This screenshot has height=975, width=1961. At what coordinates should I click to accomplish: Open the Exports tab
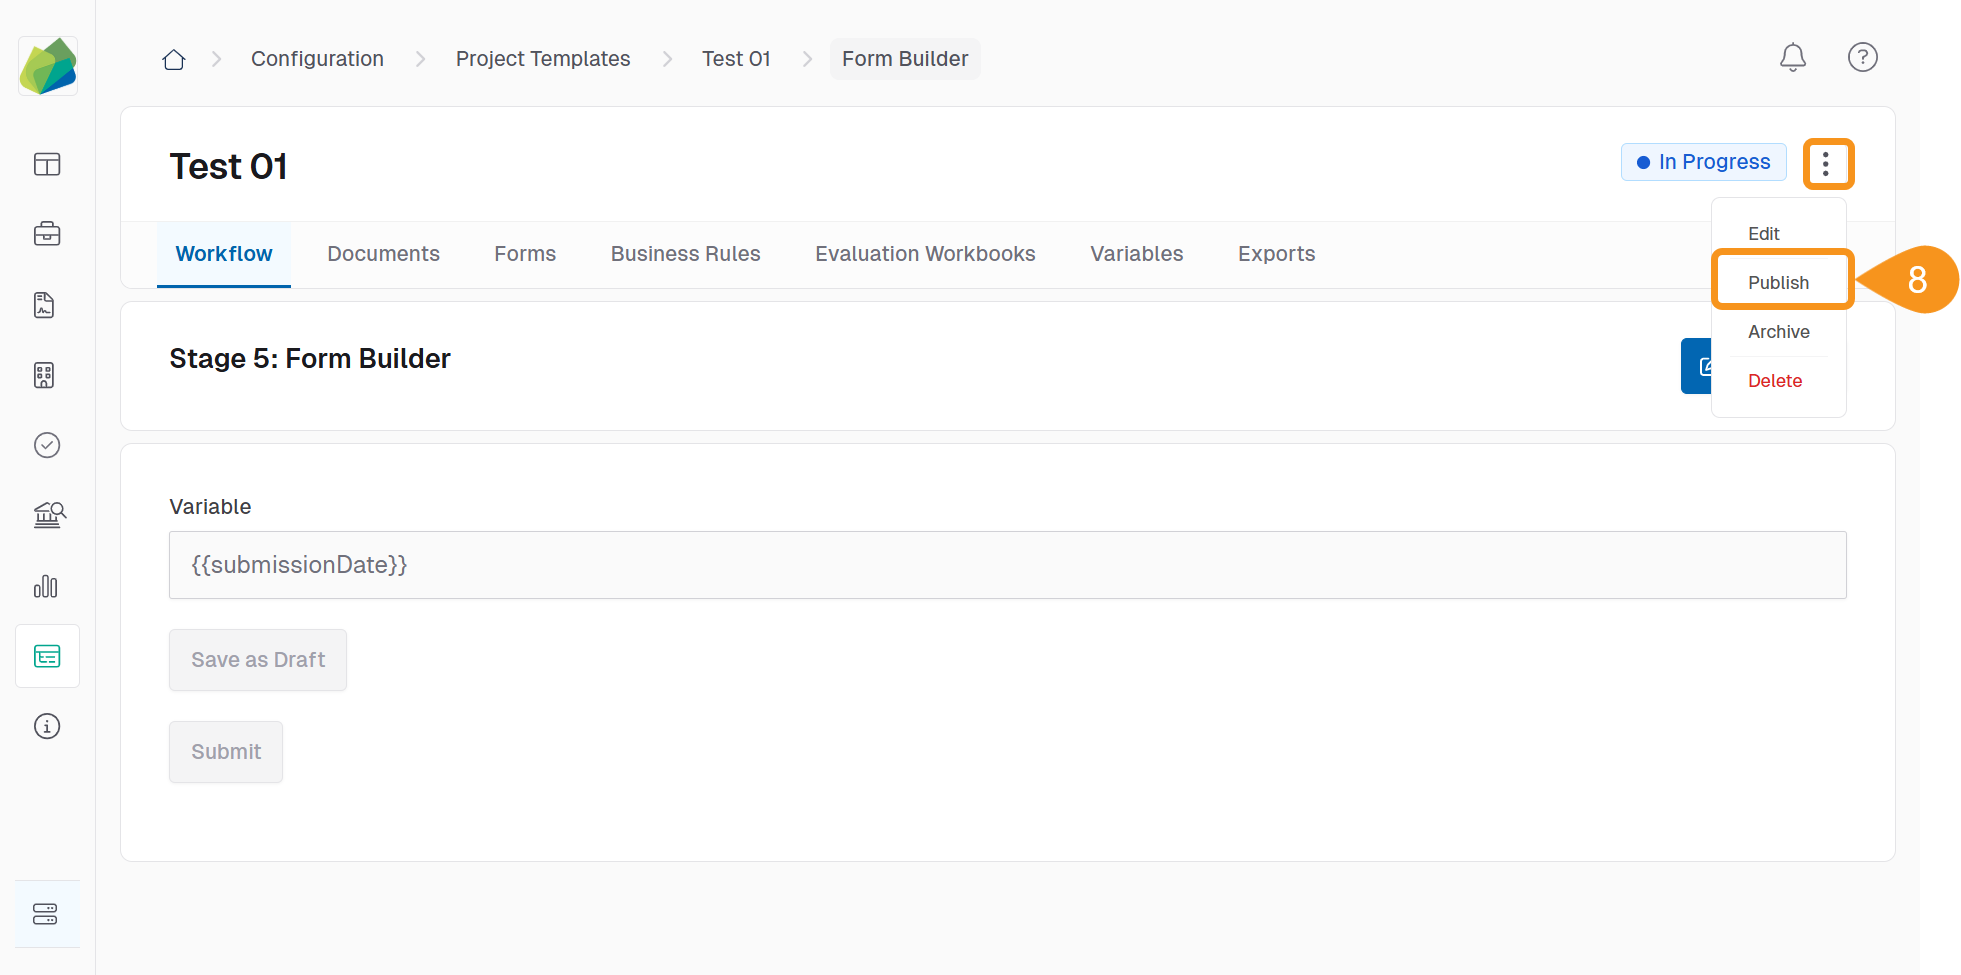pos(1276,254)
